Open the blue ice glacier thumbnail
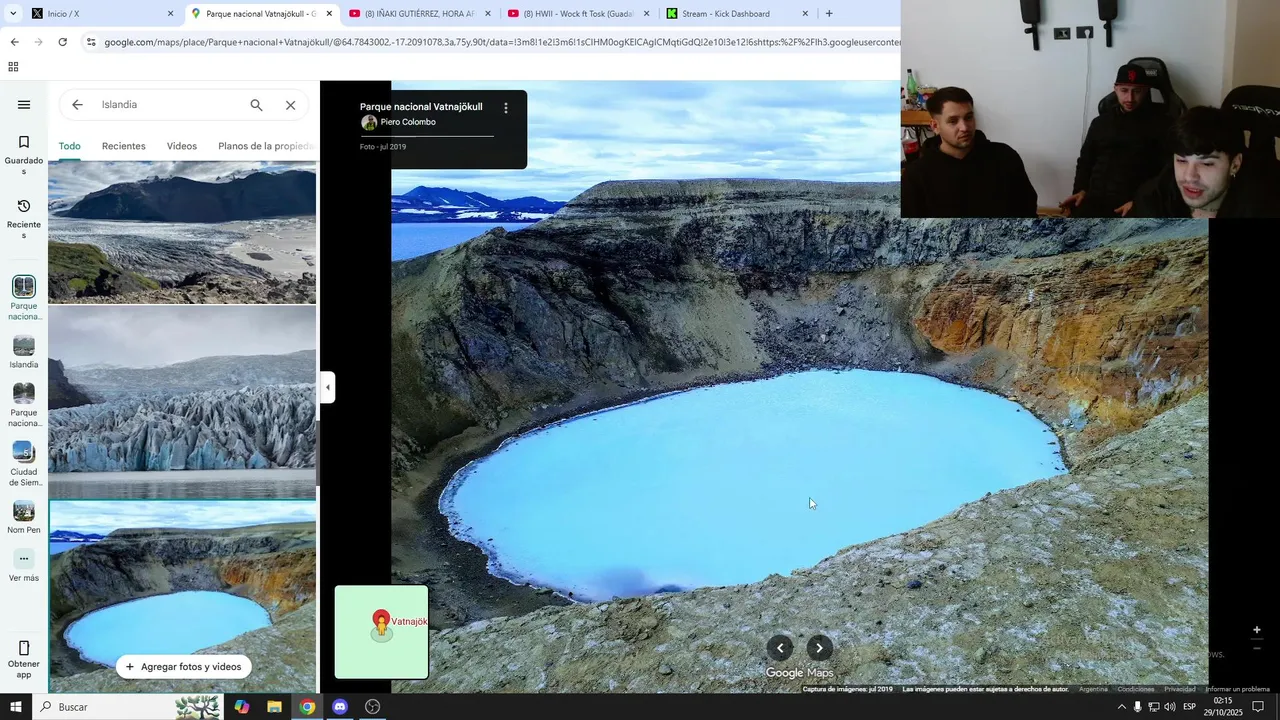The height and width of the screenshot is (720, 1280). click(182, 402)
